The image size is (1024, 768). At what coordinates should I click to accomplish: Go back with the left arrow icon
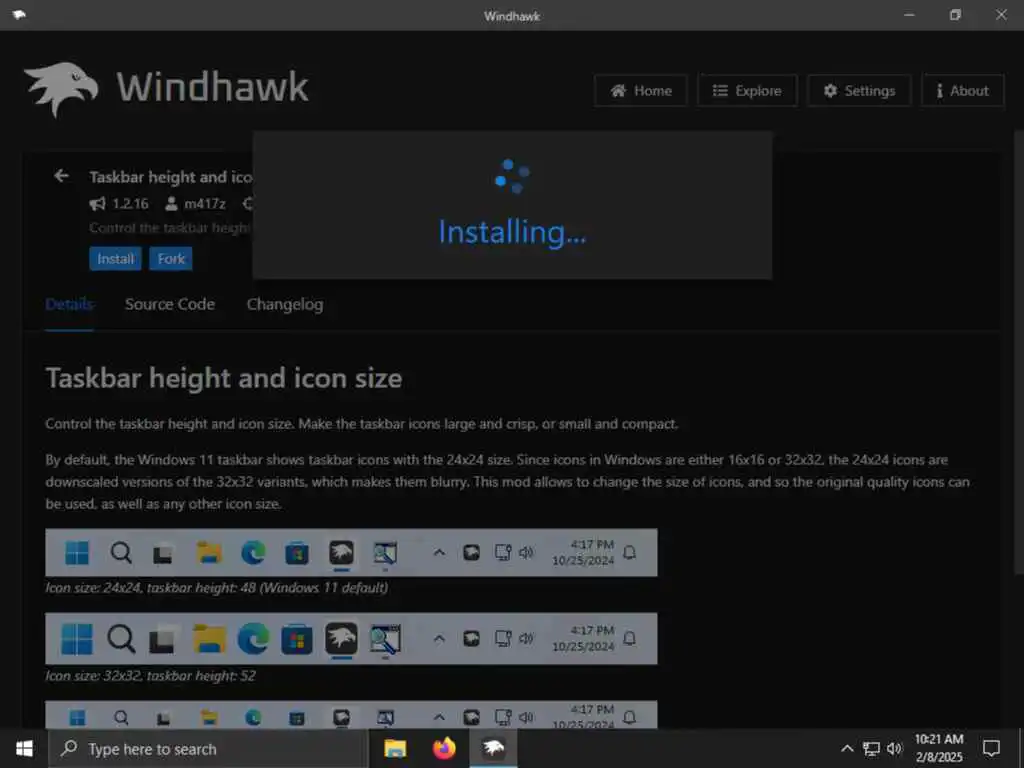(x=61, y=176)
